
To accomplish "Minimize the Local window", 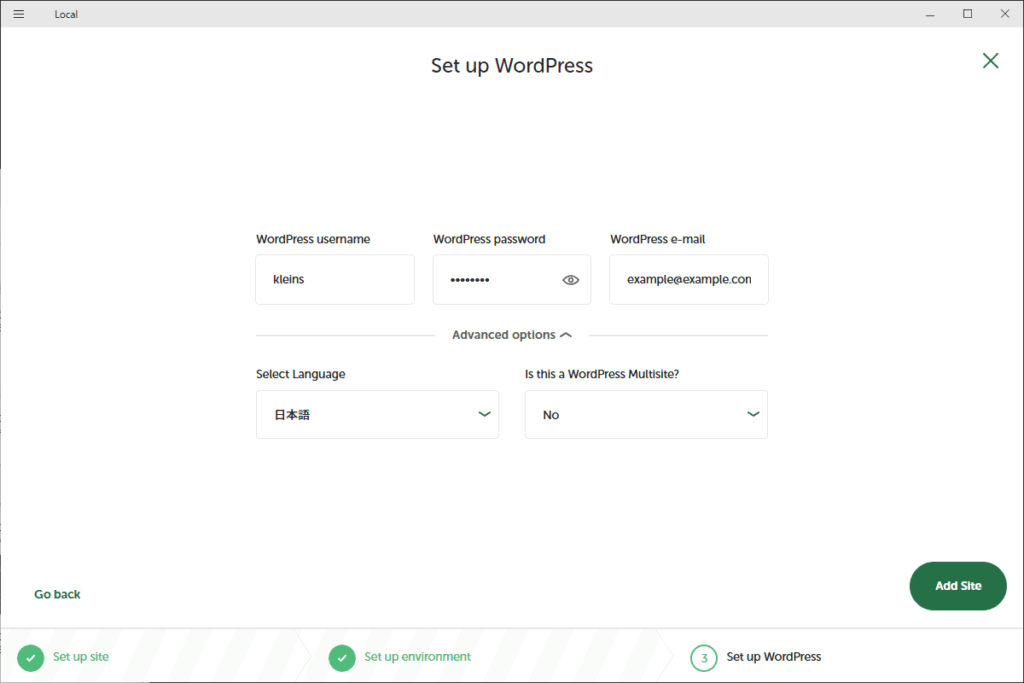I will (x=931, y=14).
